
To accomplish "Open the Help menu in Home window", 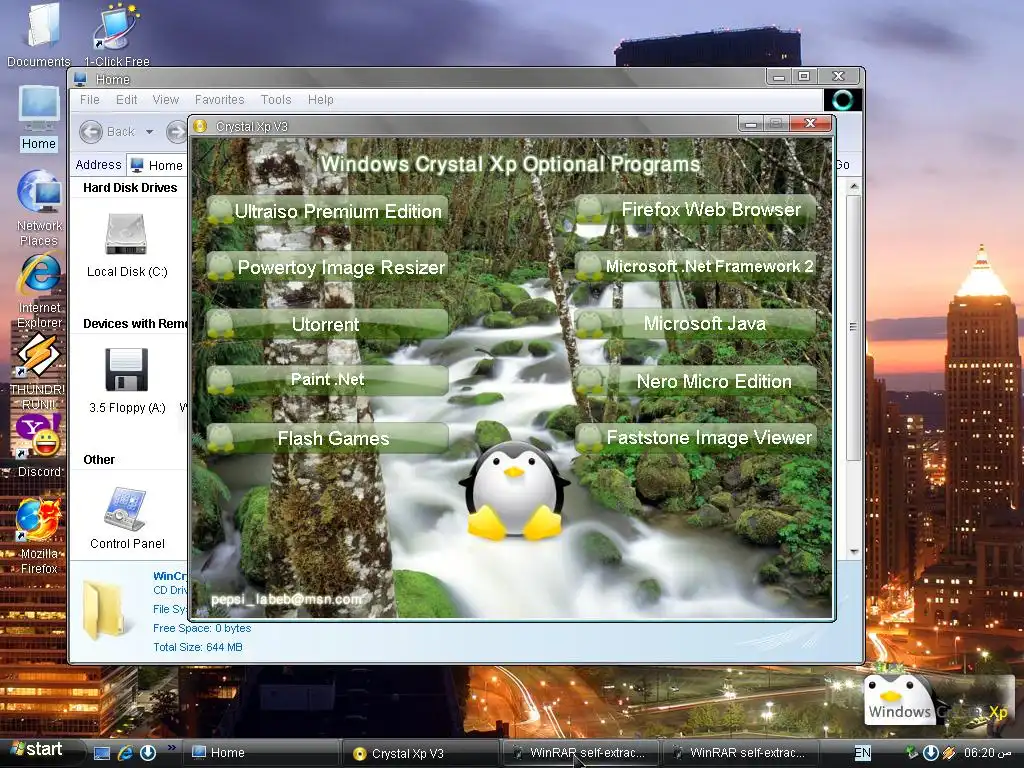I will pos(321,100).
